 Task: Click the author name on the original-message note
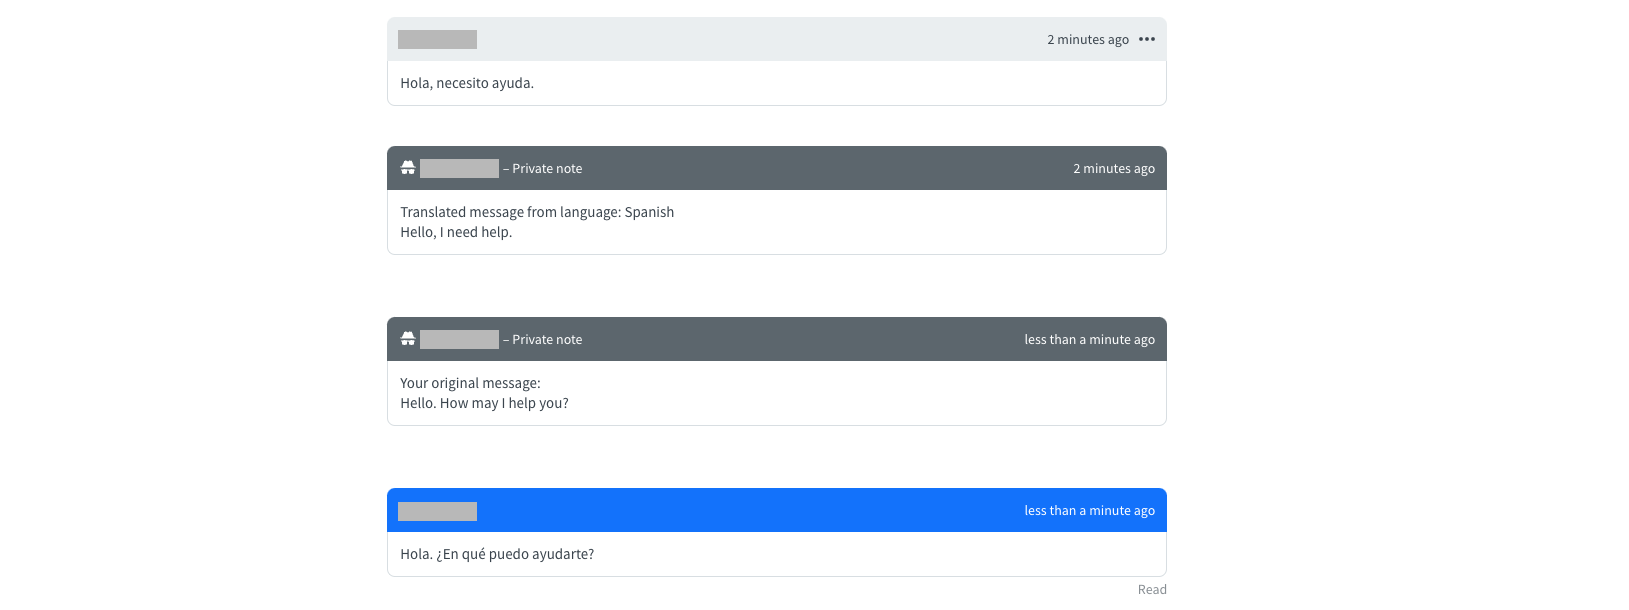point(459,340)
